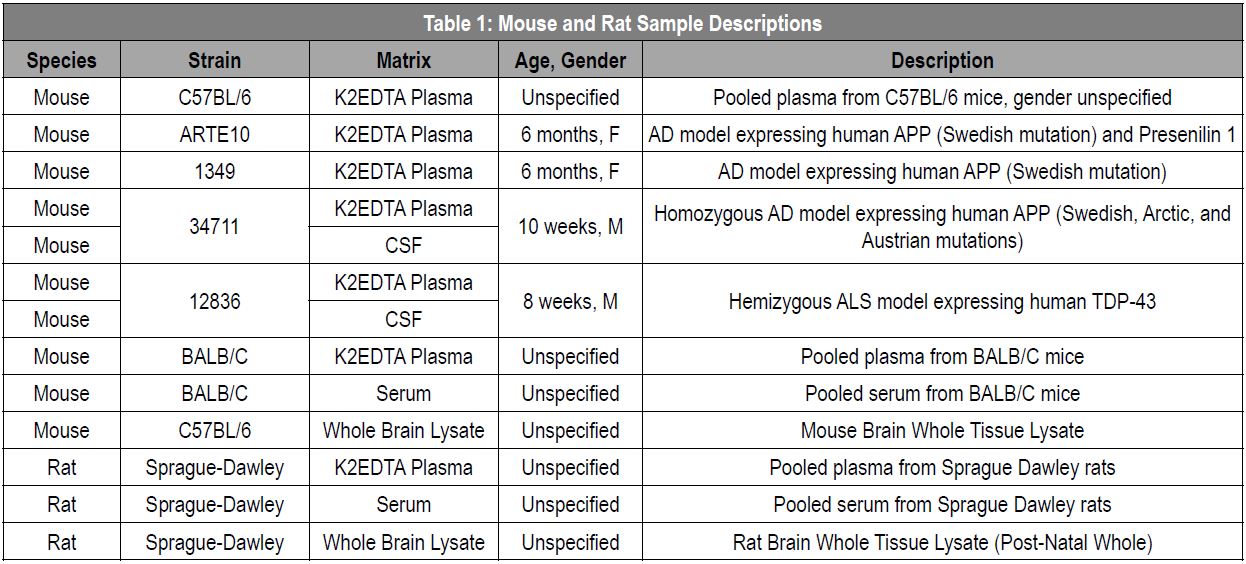Viewport: 1246px width, 564px height.
Task: Click the Strain column header
Action: [214, 60]
